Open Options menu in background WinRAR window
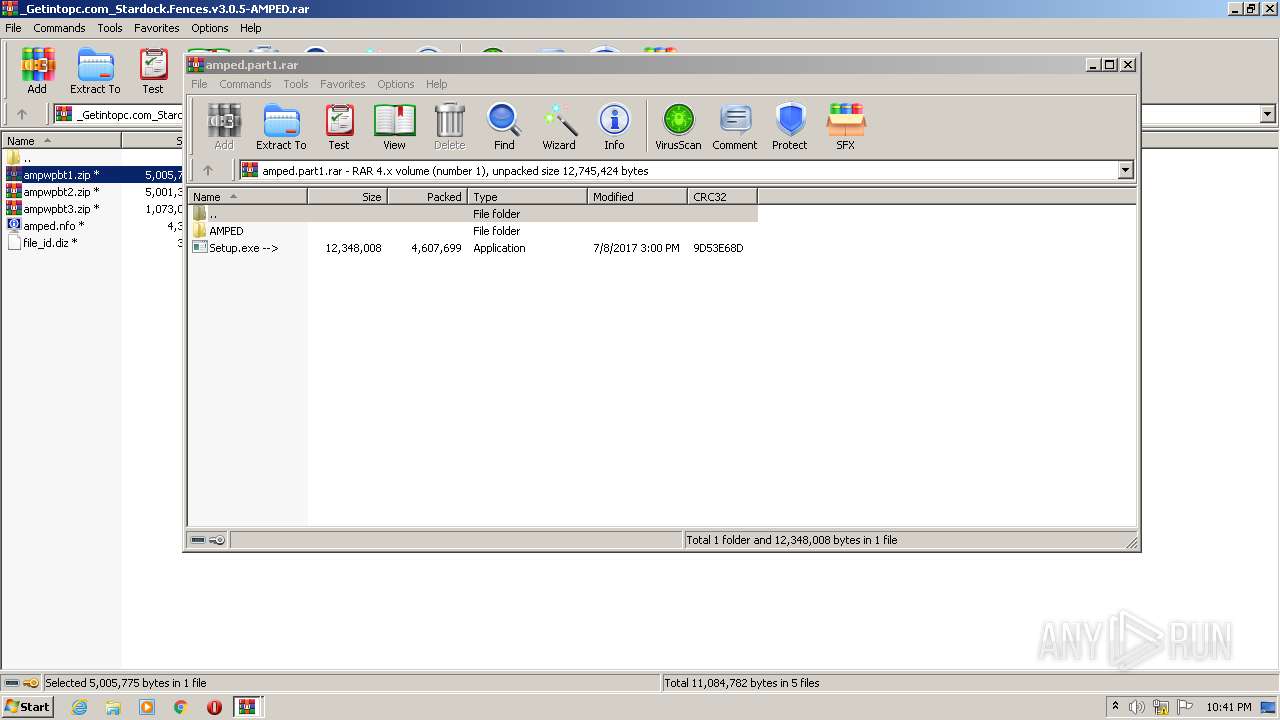This screenshot has width=1280, height=720. [x=210, y=28]
